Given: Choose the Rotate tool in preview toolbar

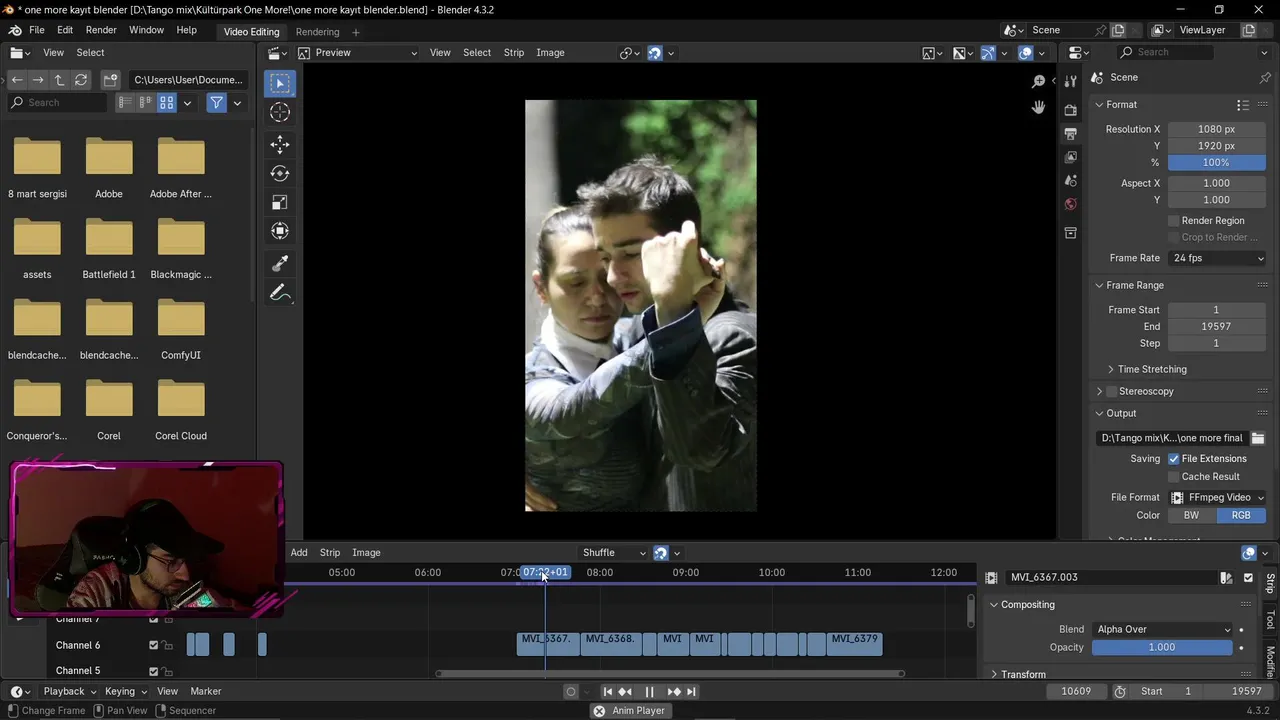Looking at the screenshot, I should pos(280,173).
